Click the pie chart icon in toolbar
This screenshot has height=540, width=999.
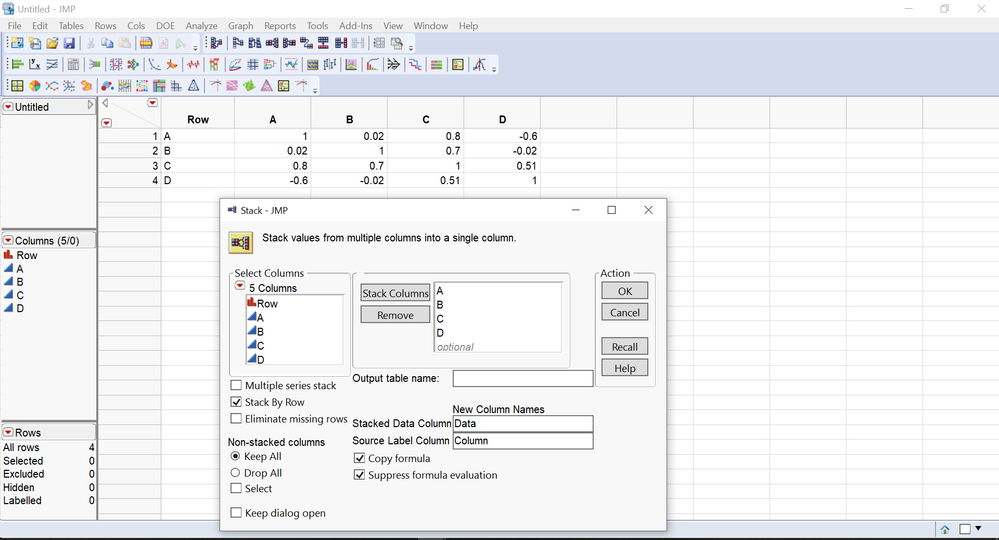[x=34, y=86]
